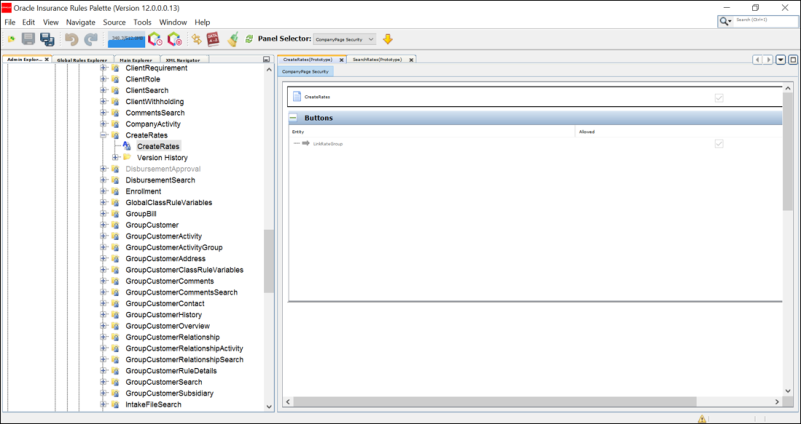The height and width of the screenshot is (424, 801).
Task: Select the Enrollment tree item
Action: pyautogui.click(x=144, y=191)
